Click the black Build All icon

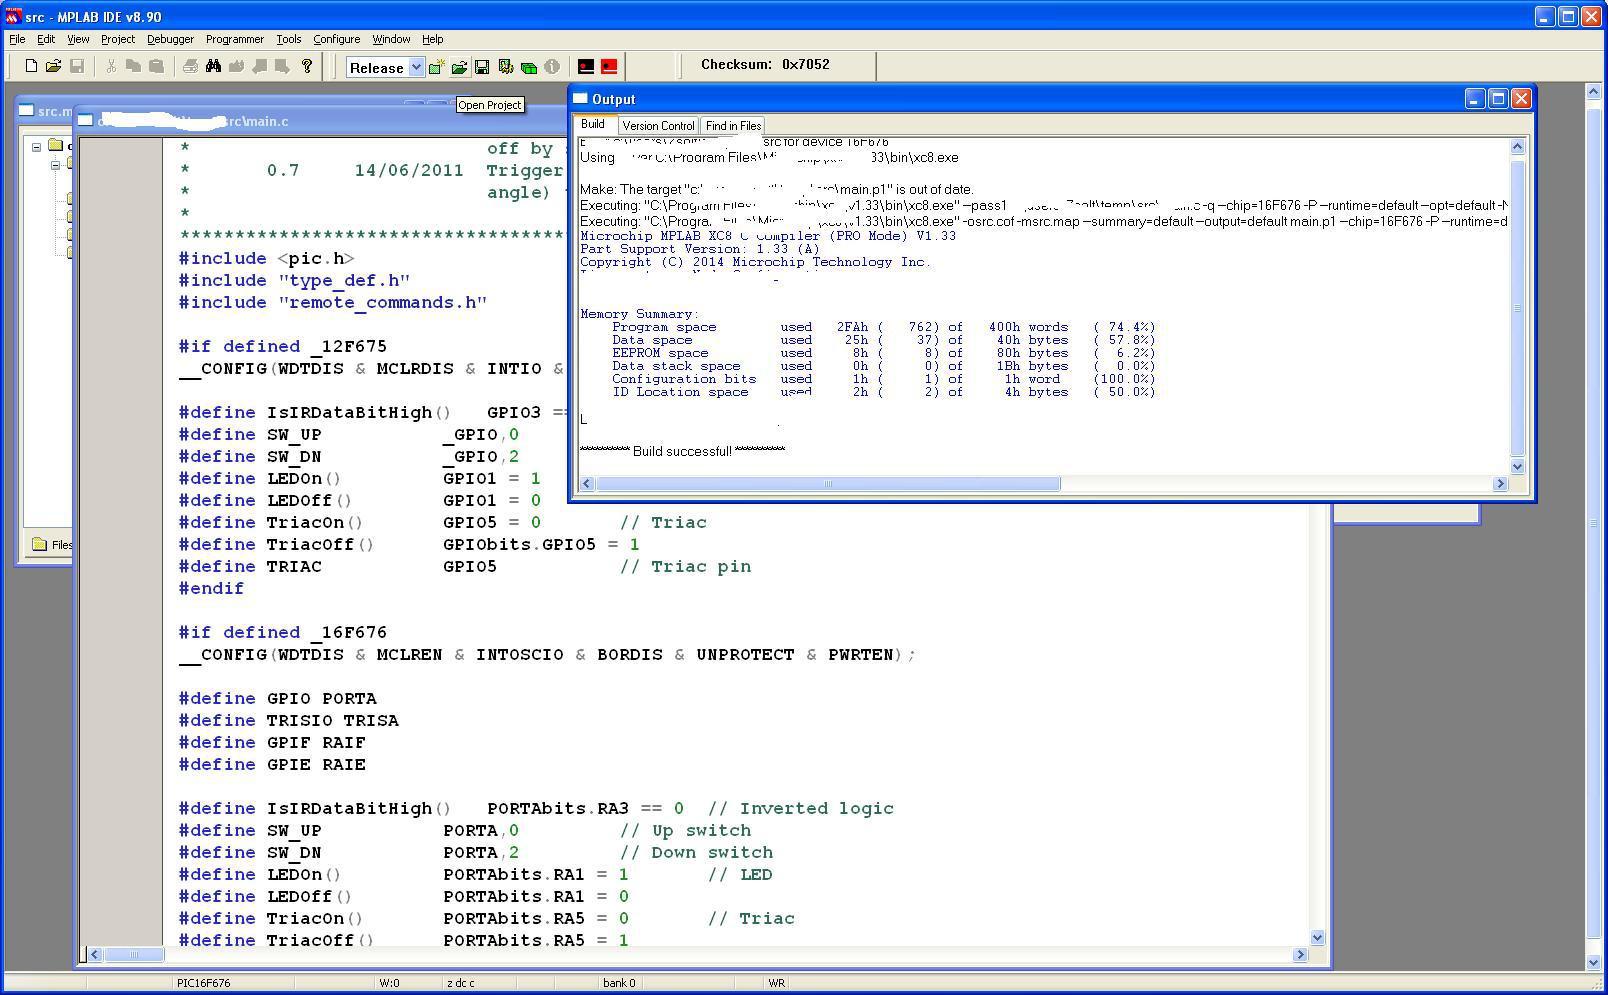[586, 67]
